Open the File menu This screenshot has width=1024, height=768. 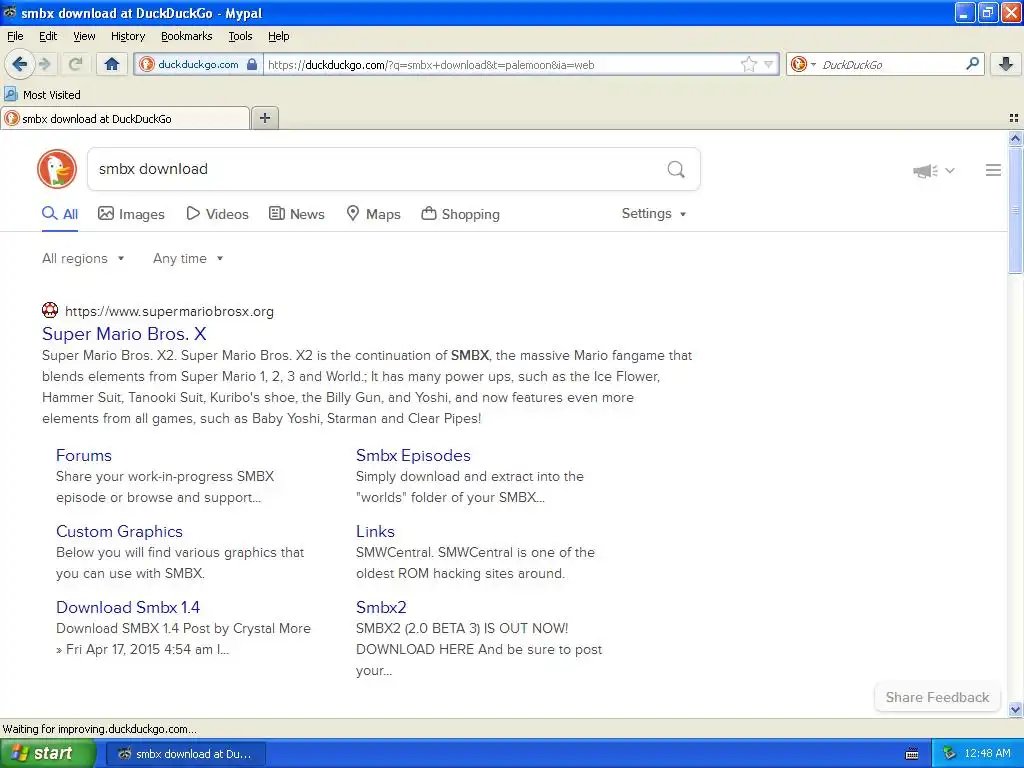coord(15,36)
